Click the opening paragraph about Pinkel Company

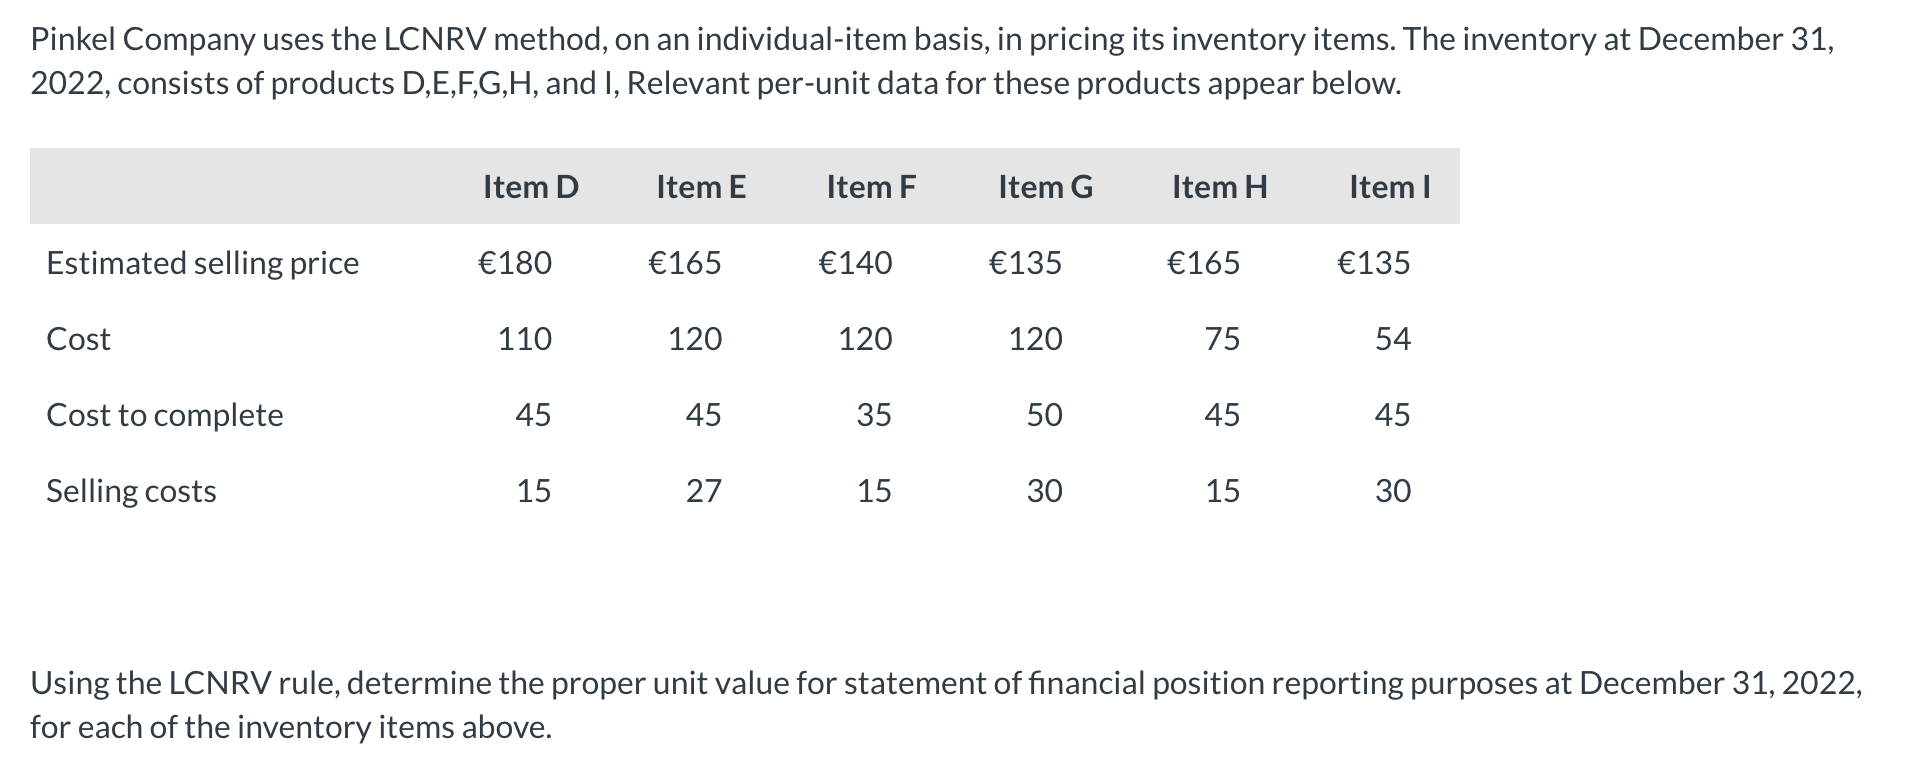pos(932,61)
